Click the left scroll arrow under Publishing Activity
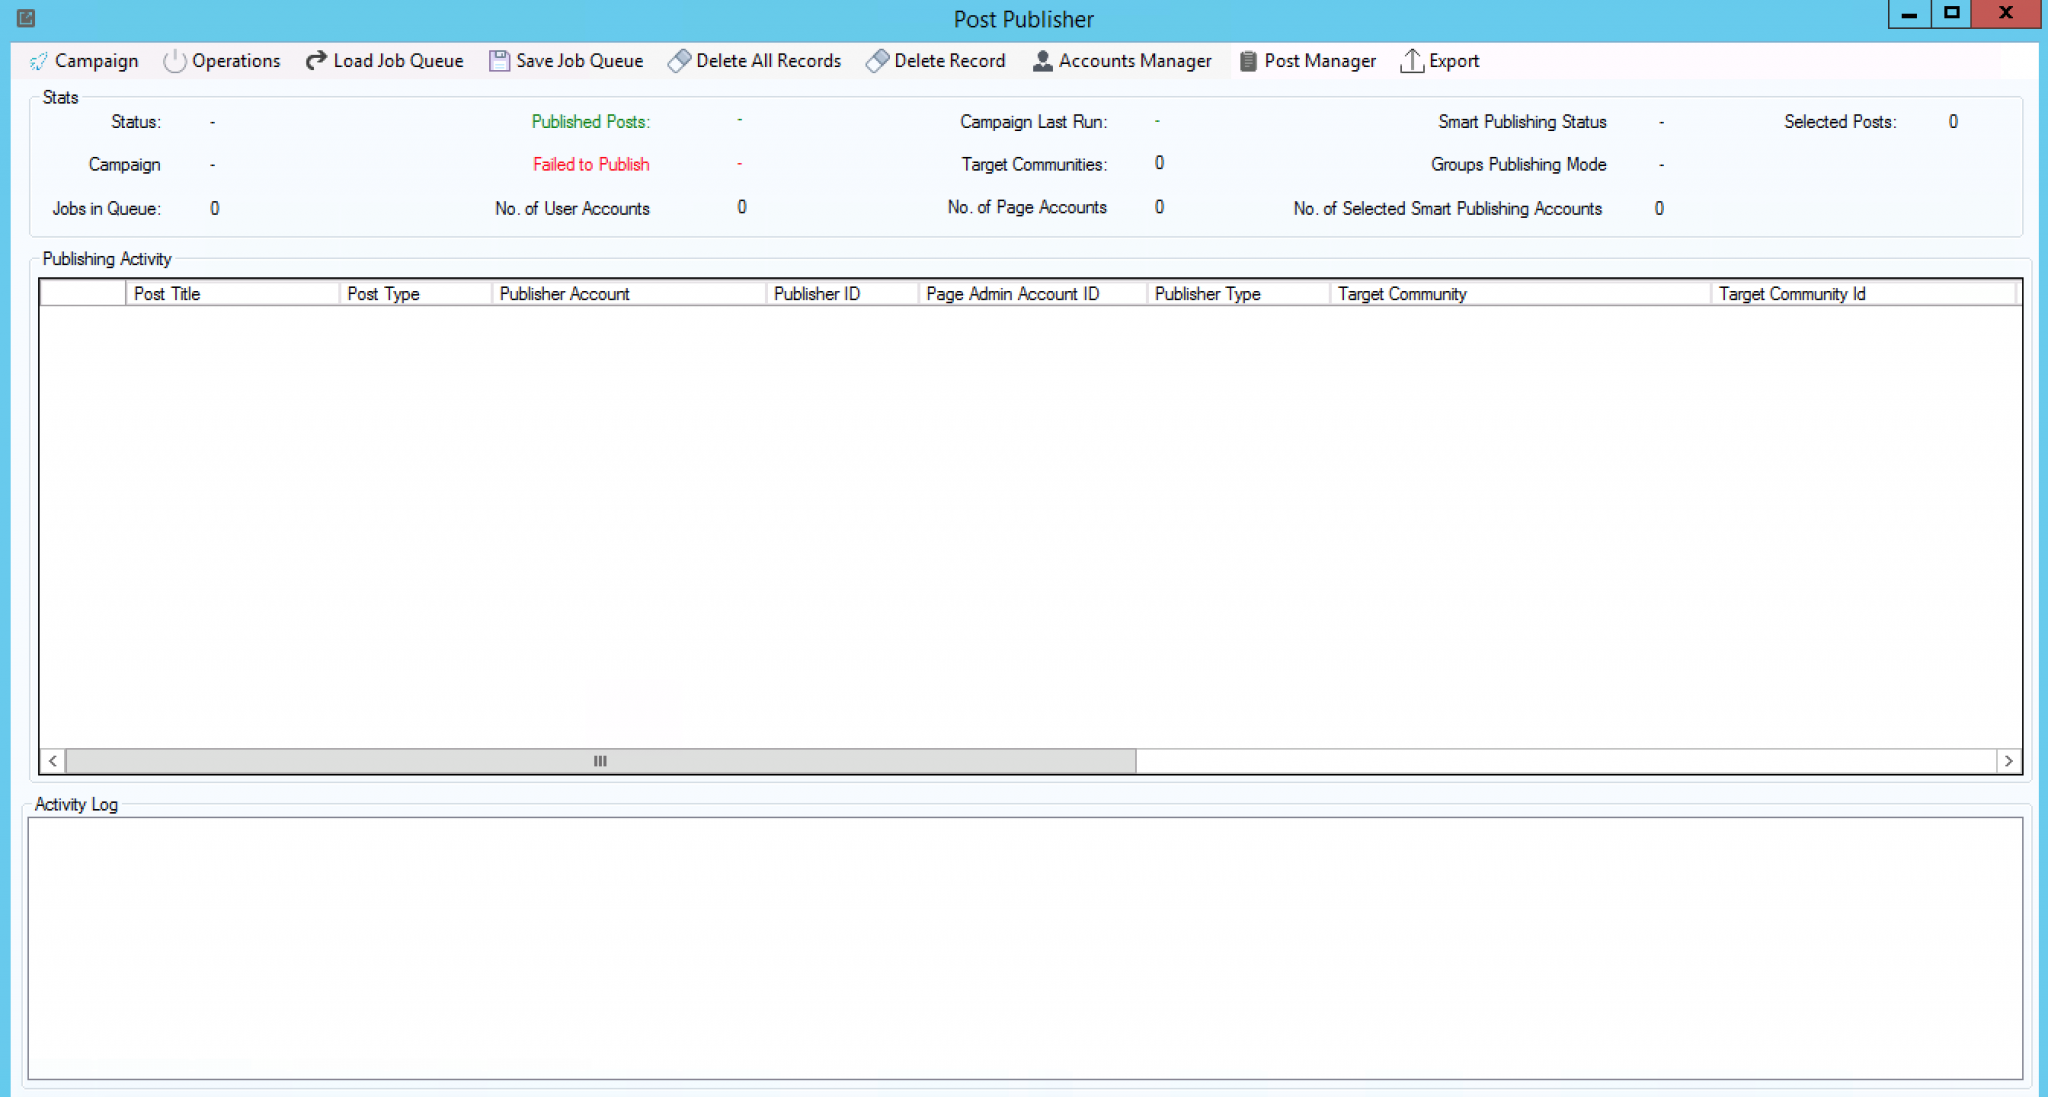Image resolution: width=2048 pixels, height=1097 pixels. 52,761
